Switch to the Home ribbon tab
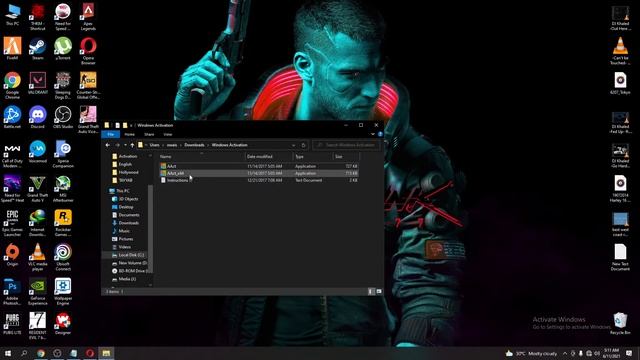The width and height of the screenshot is (640, 360). click(129, 134)
